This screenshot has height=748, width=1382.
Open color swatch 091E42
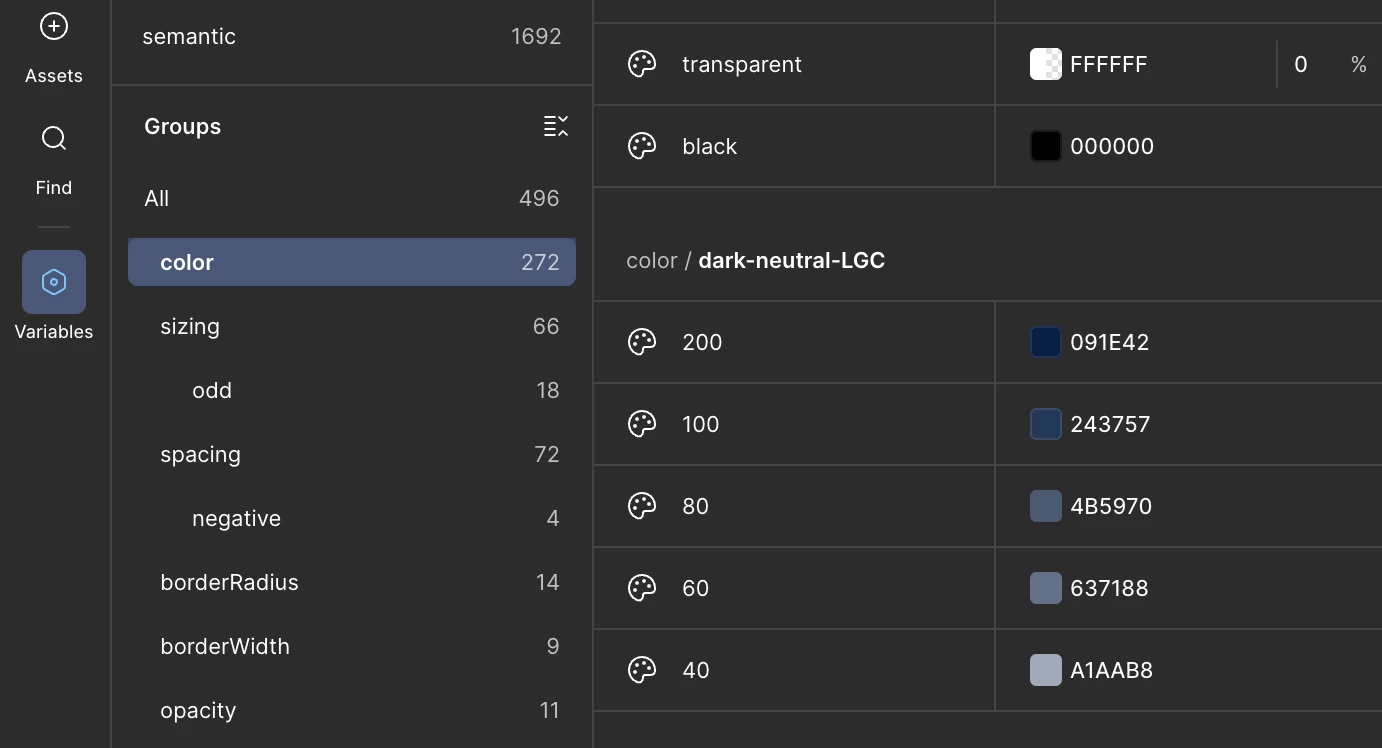[x=1046, y=342]
